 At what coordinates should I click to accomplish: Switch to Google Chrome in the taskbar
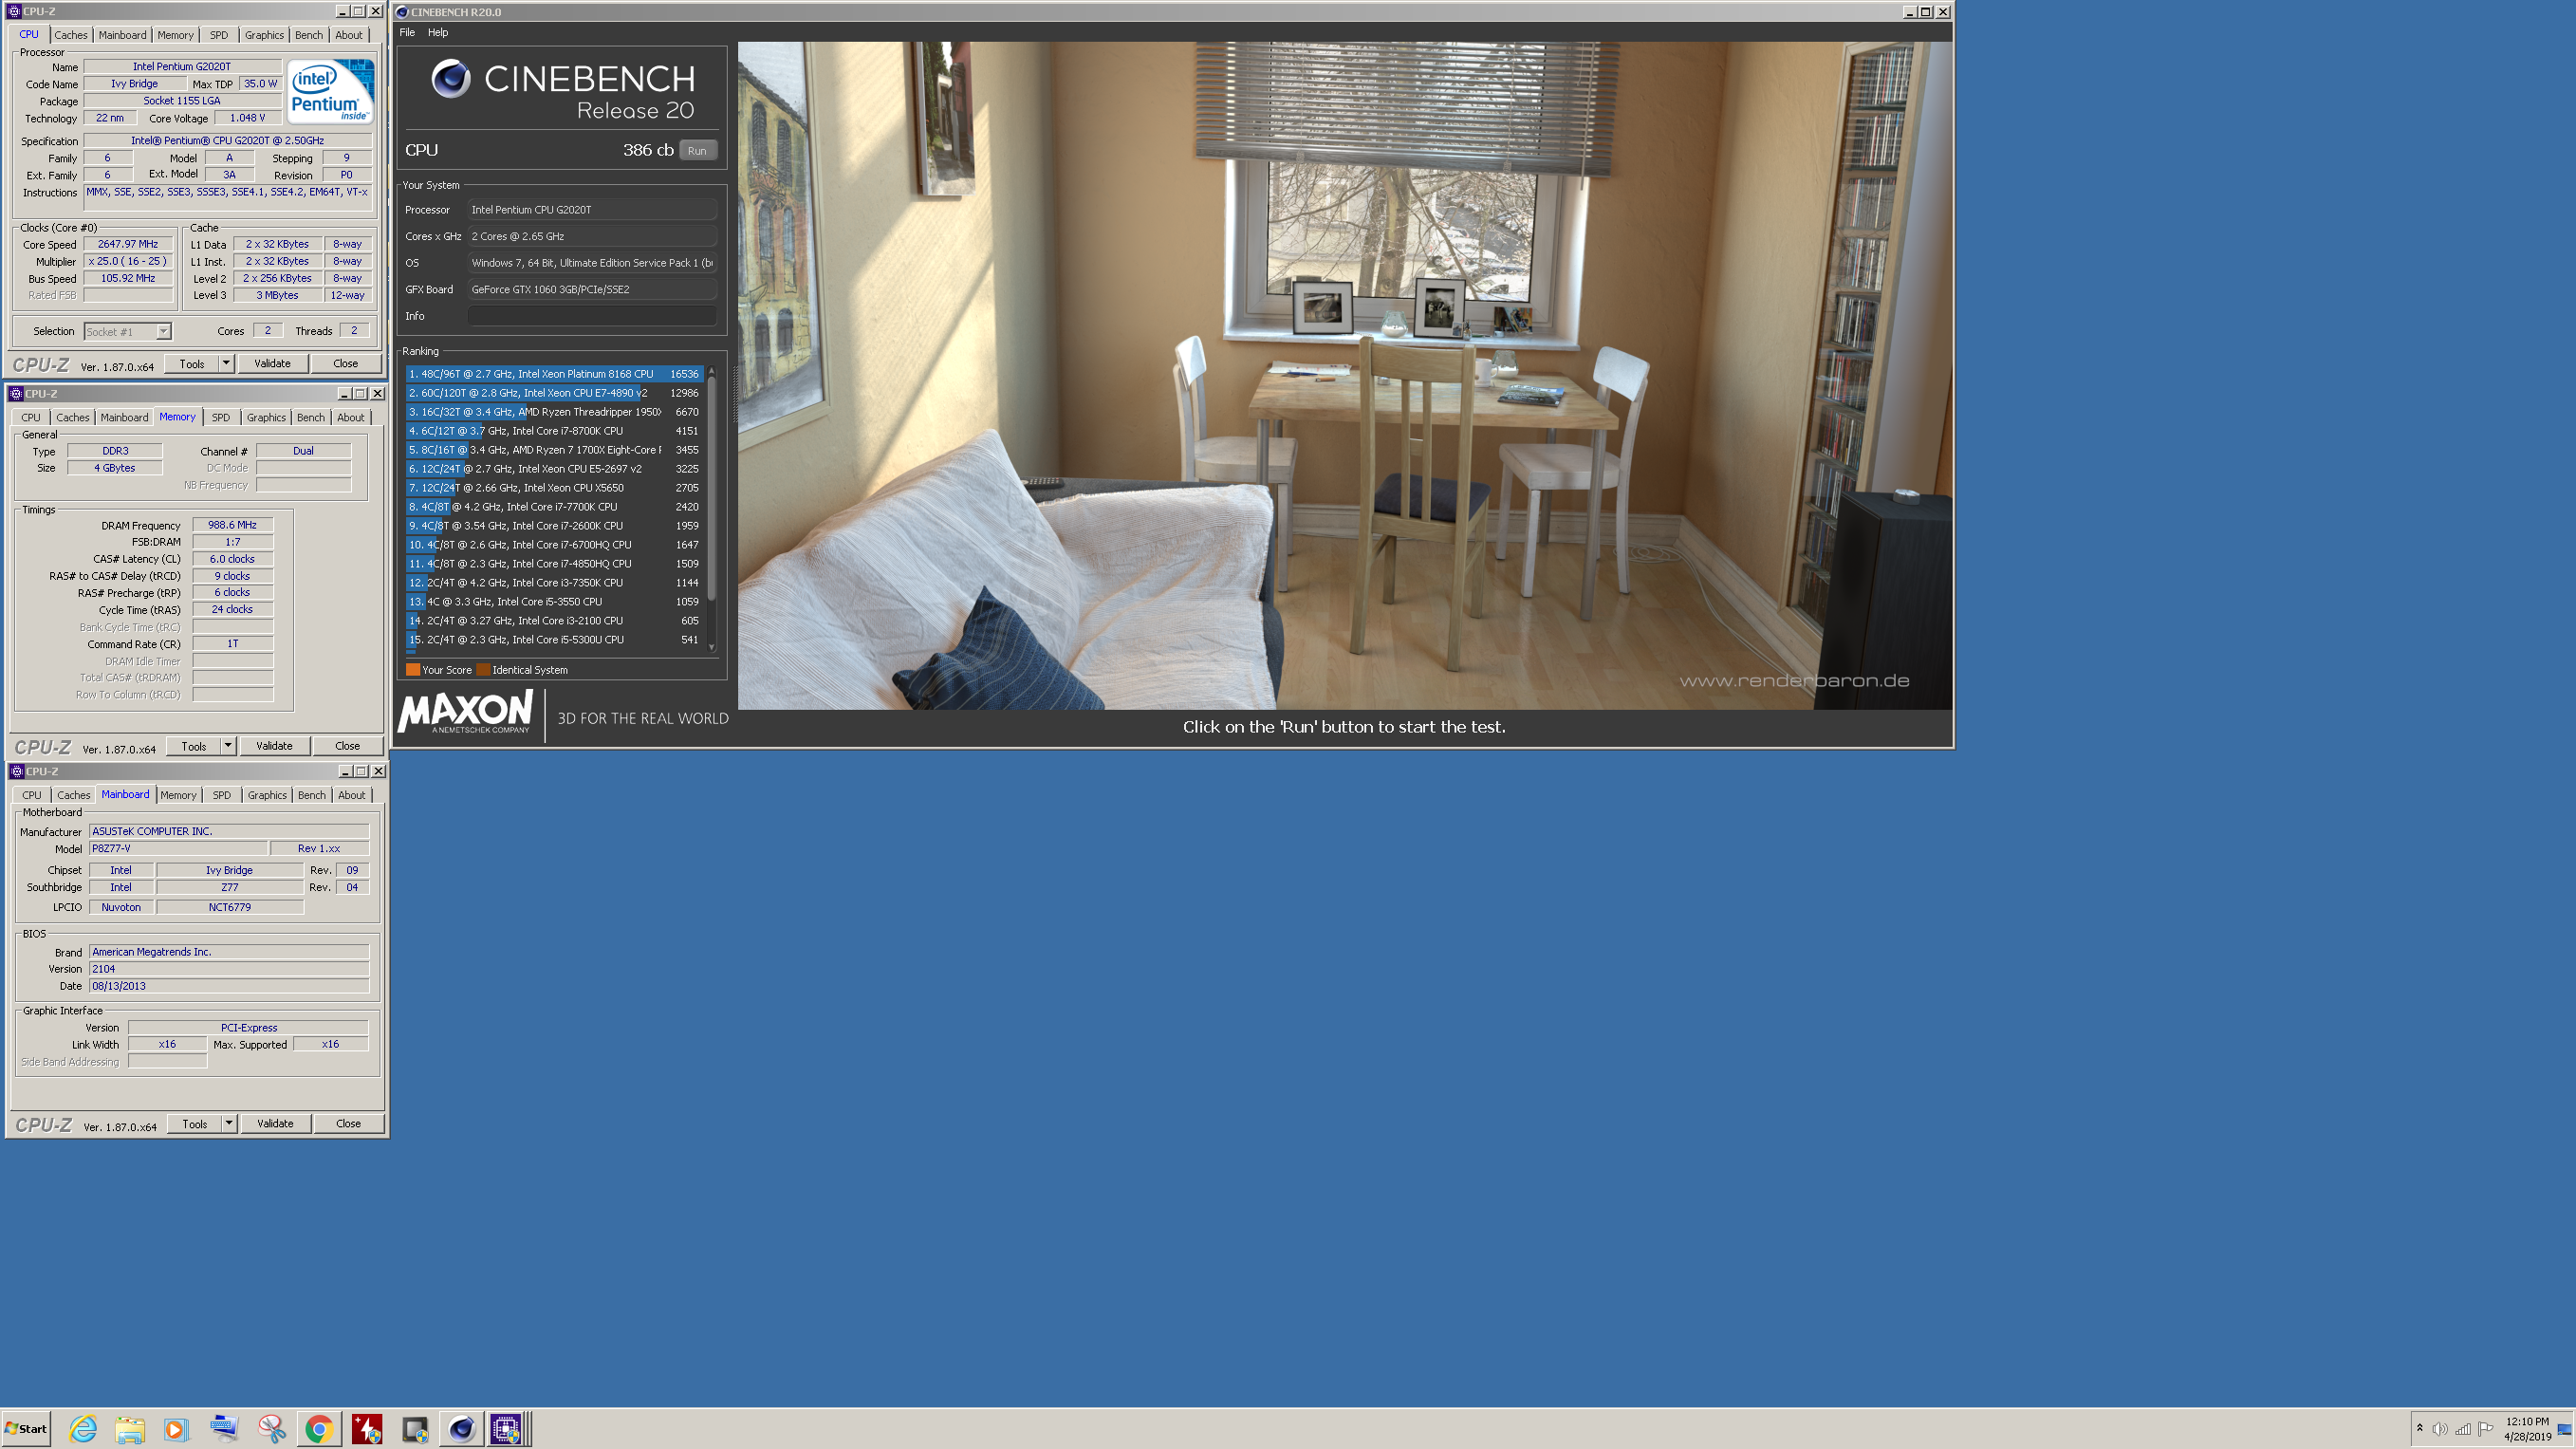coord(319,1429)
